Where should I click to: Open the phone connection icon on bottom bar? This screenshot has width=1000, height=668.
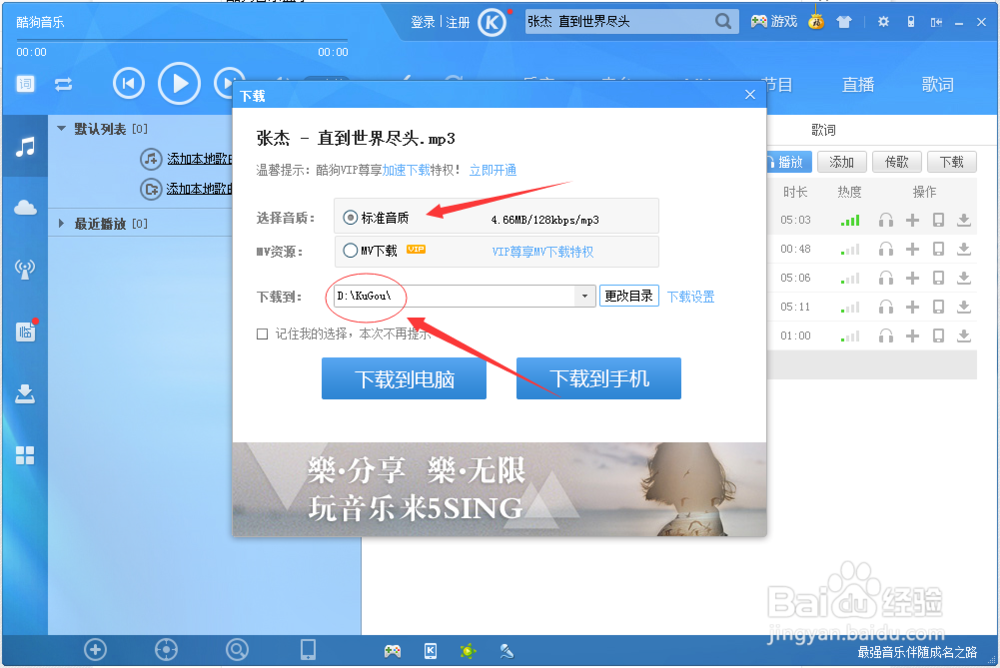click(x=307, y=650)
